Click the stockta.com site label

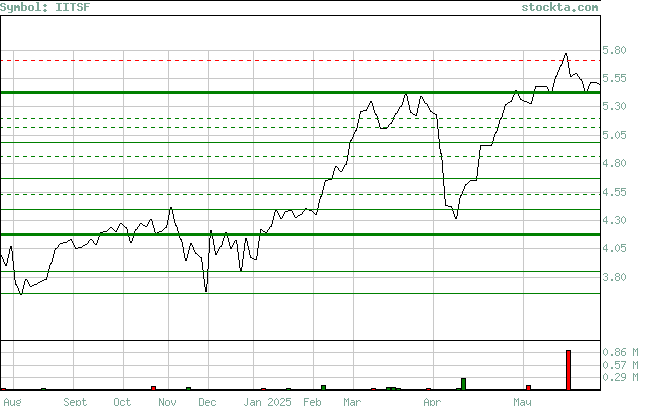click(x=560, y=7)
